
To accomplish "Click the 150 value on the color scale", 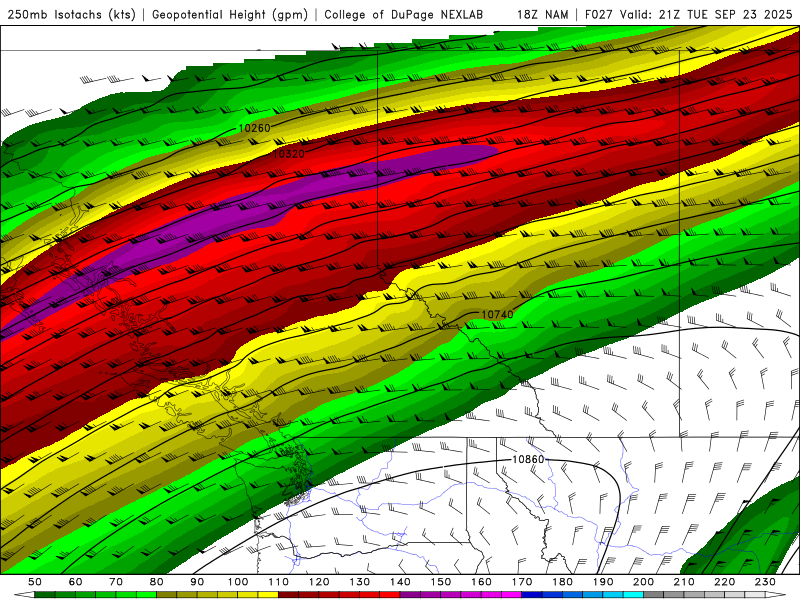I will (x=441, y=582).
